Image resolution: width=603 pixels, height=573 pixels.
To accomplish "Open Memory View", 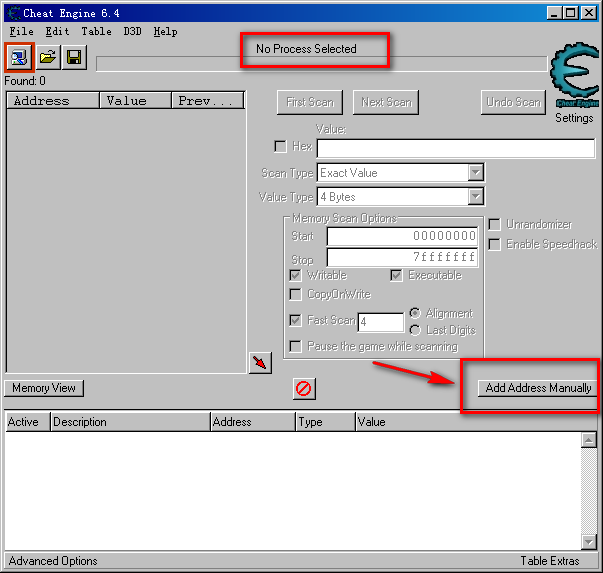I will coord(44,388).
